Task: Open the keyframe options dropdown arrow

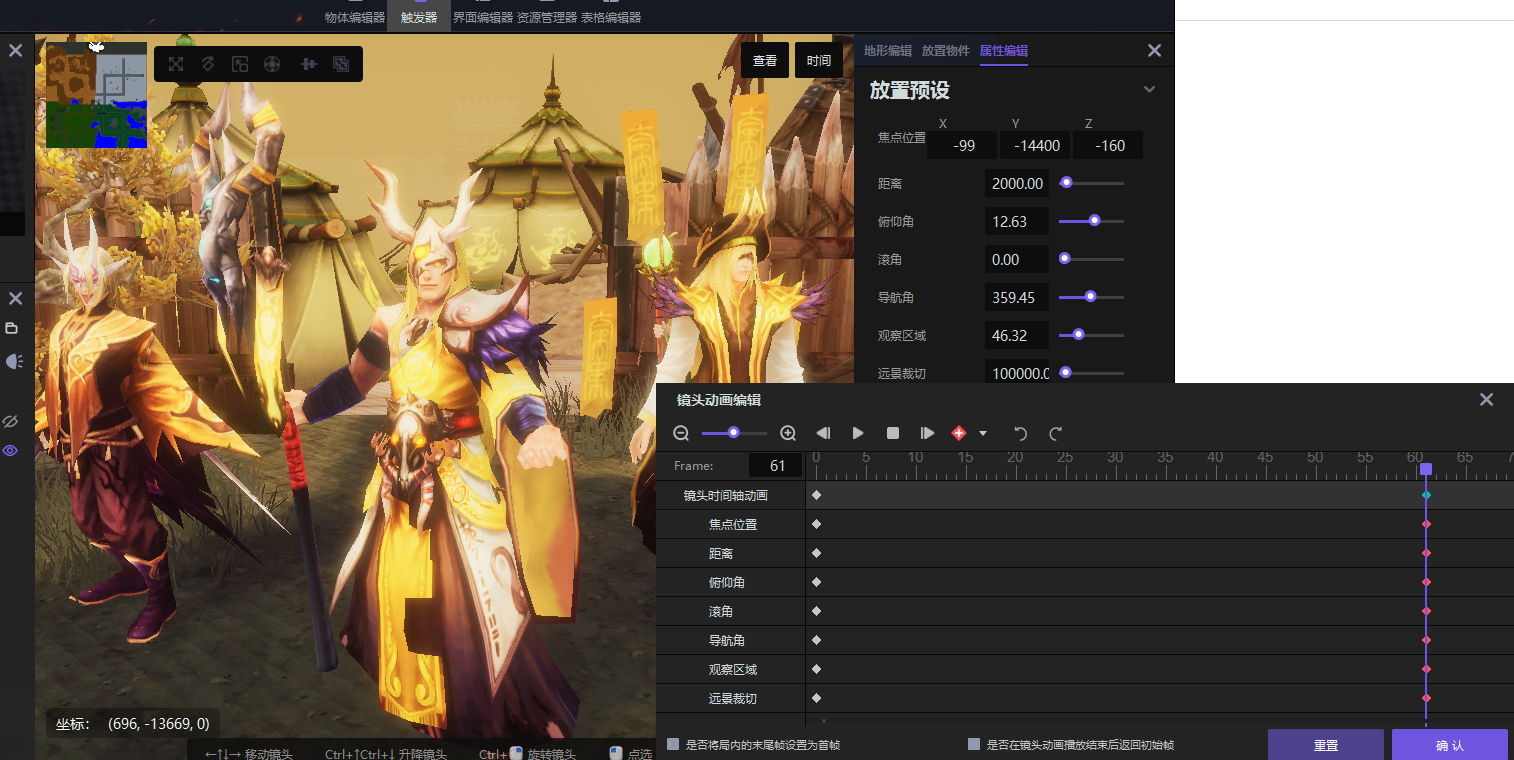Action: click(x=983, y=434)
